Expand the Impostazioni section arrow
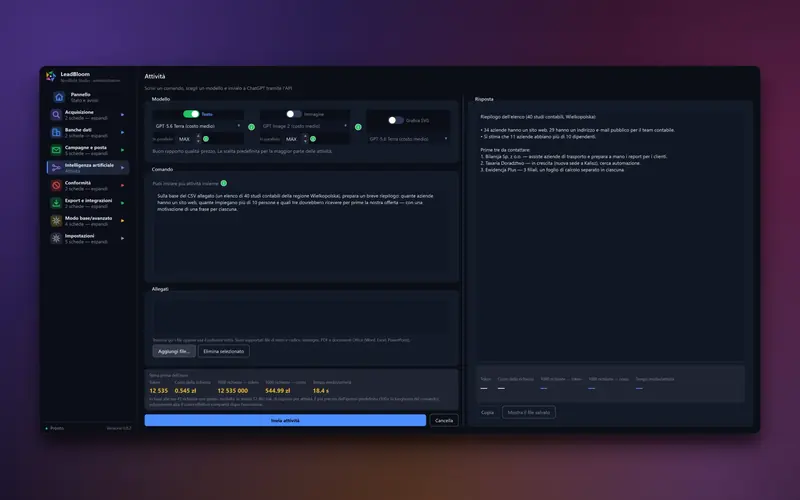Image resolution: width=800 pixels, height=500 pixels. point(122,238)
